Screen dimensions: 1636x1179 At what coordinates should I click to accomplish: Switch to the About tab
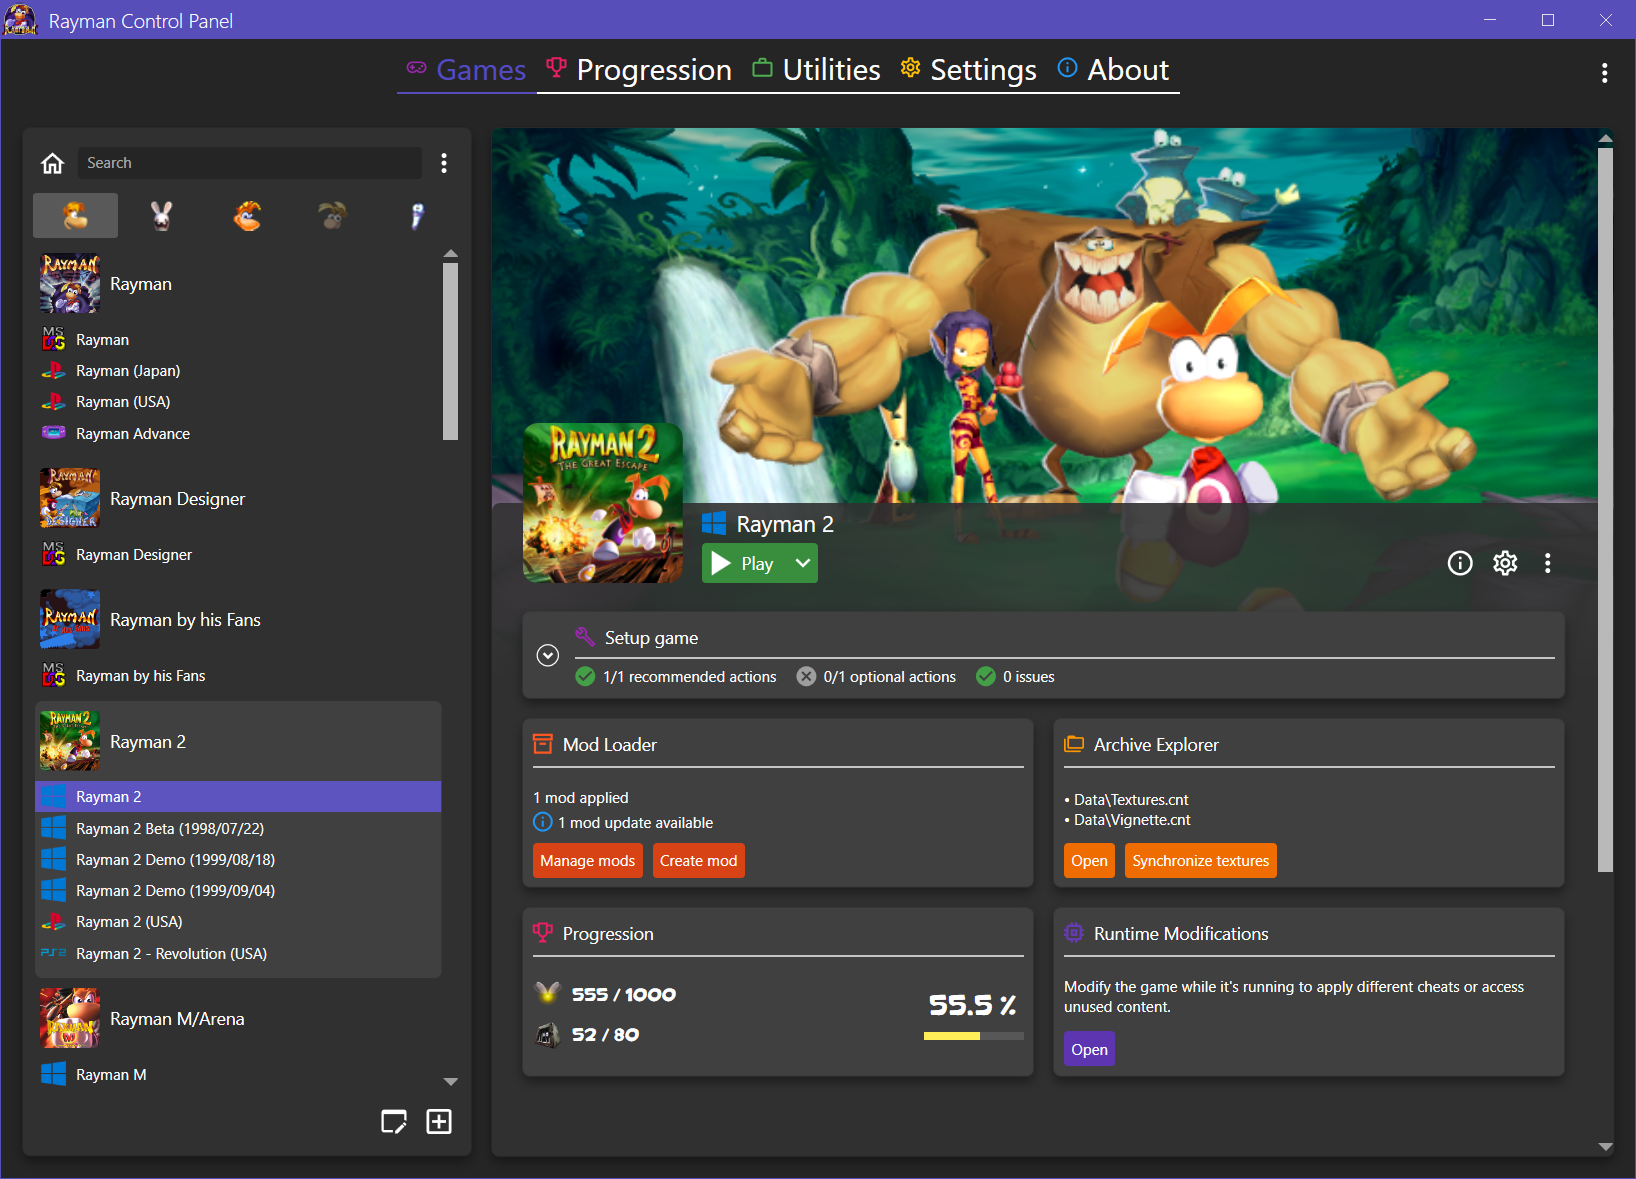pos(1114,70)
